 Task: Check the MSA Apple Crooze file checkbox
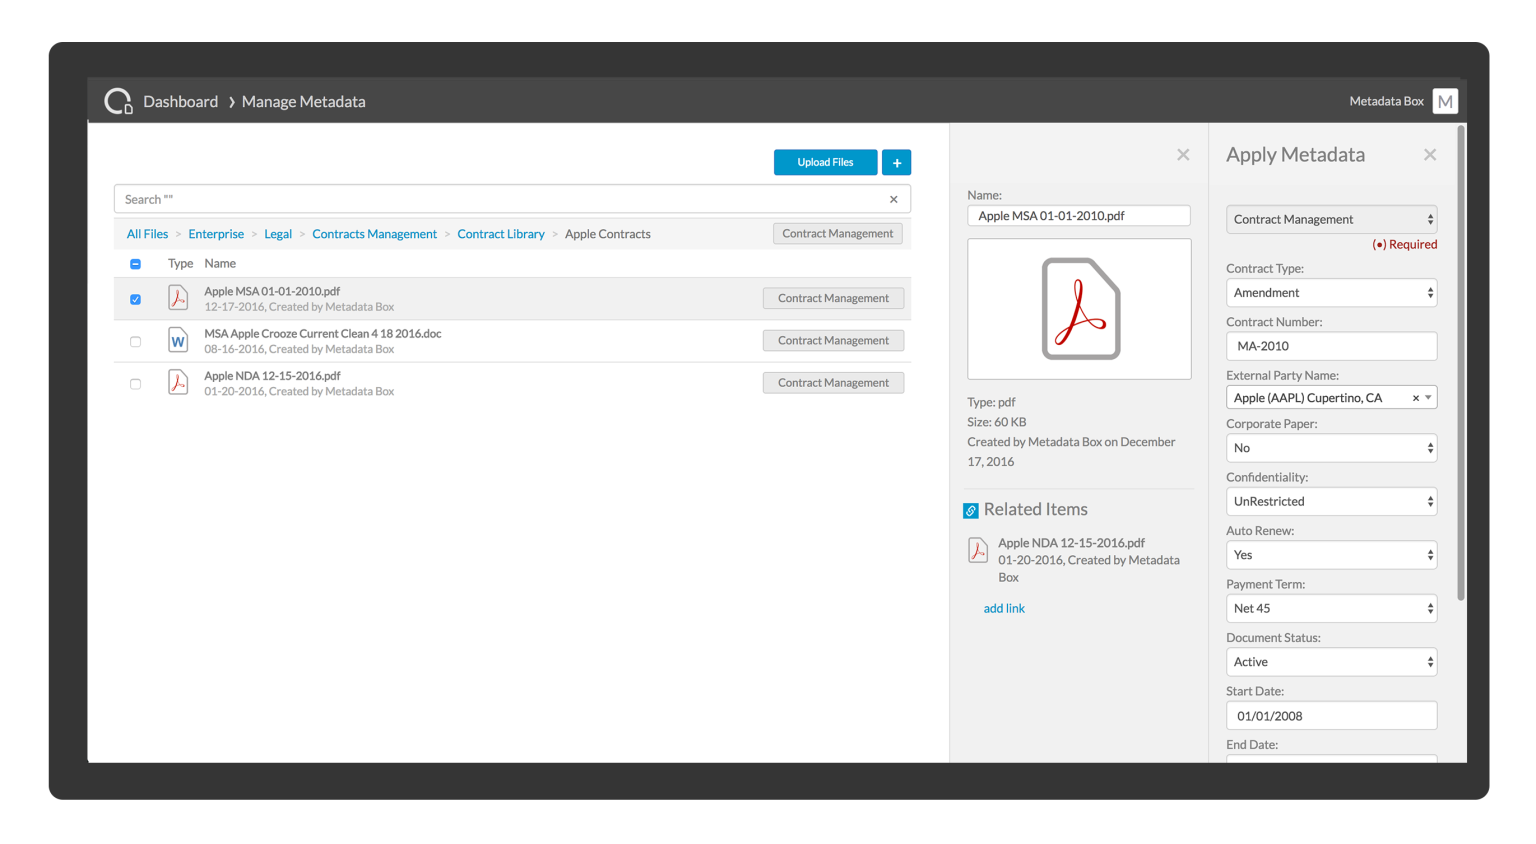coord(135,341)
